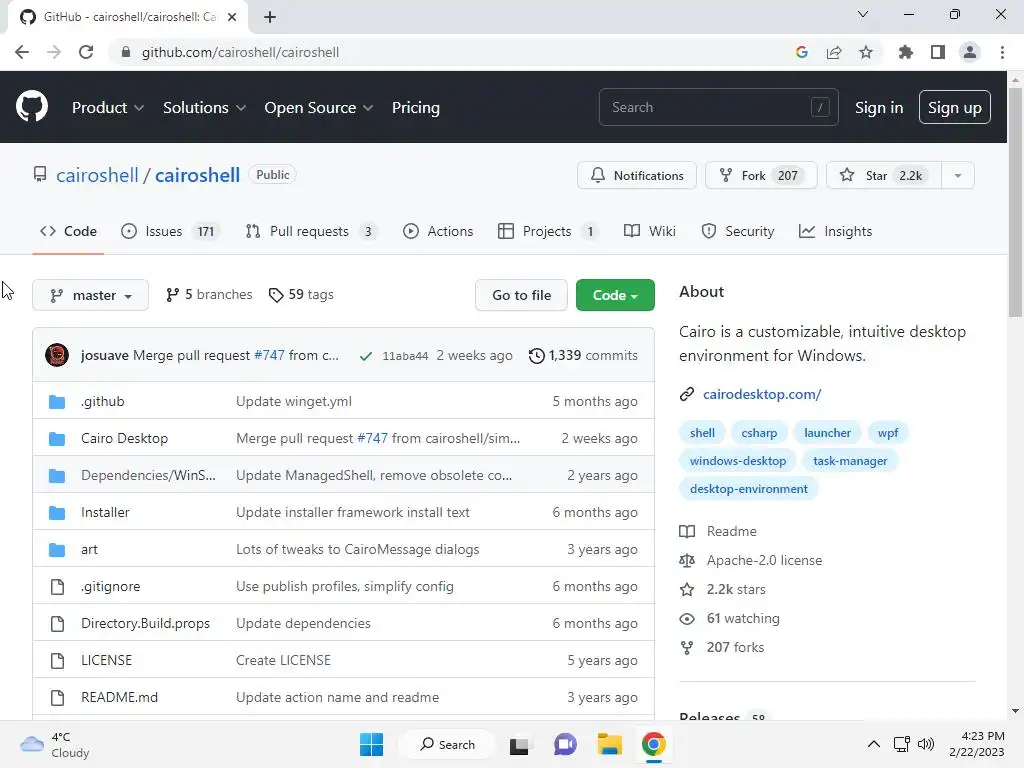Click the README.md file icon

[57, 697]
